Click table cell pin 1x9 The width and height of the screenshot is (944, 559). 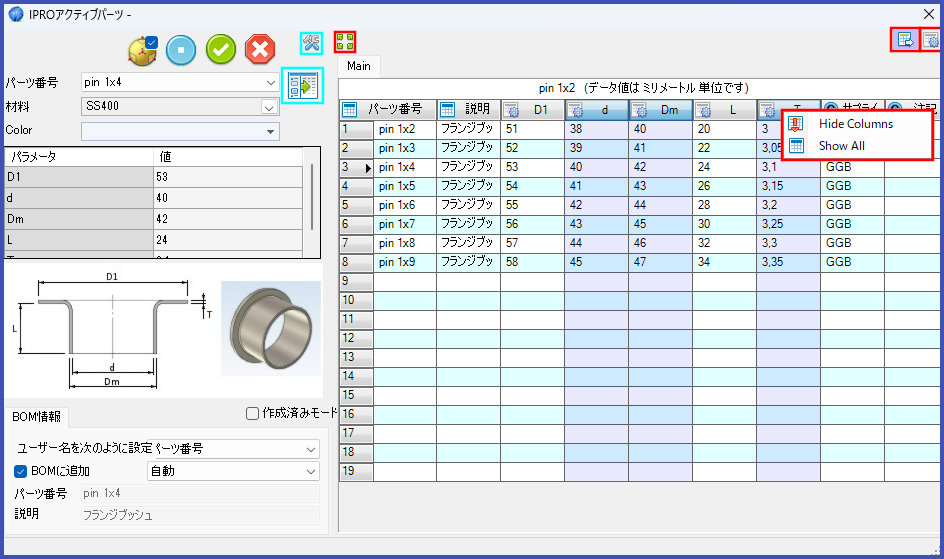(405, 262)
